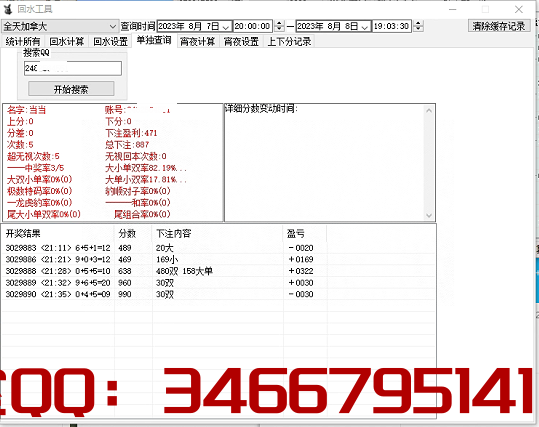This screenshot has width=539, height=427.
Task: Go to the 宵夜计算 tab
Action: tap(198, 42)
